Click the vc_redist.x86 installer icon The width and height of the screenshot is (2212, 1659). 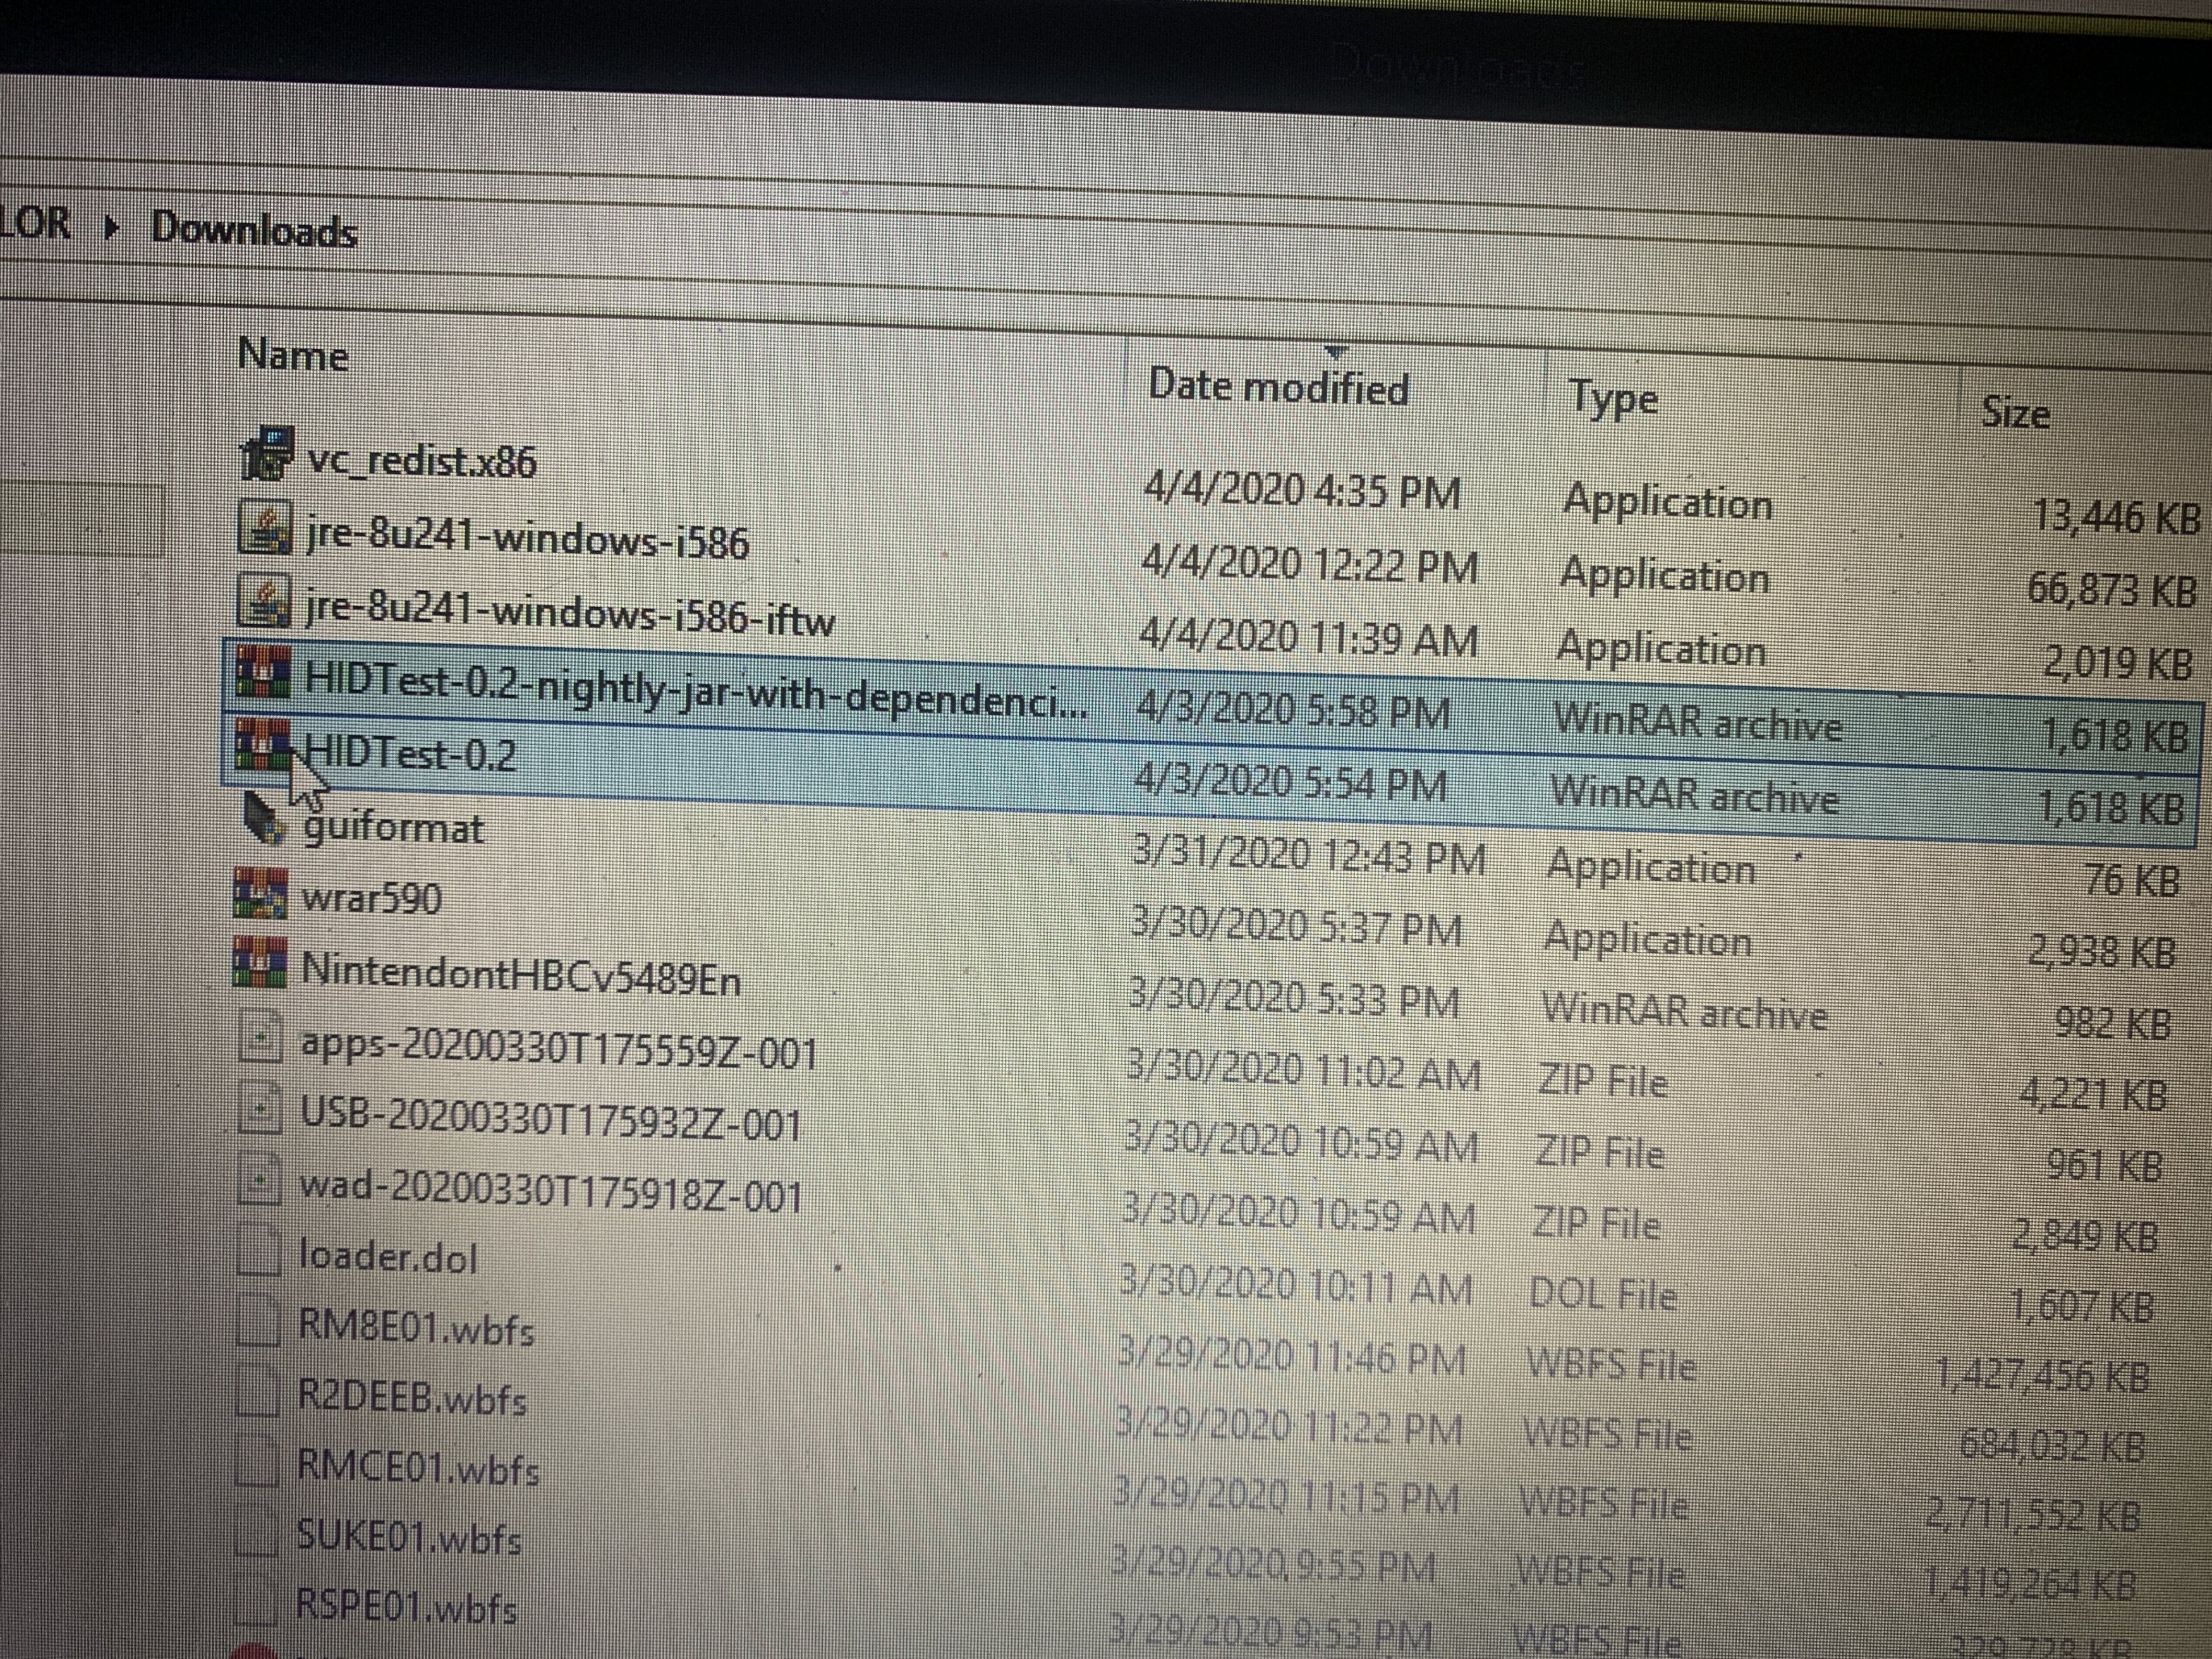click(267, 453)
